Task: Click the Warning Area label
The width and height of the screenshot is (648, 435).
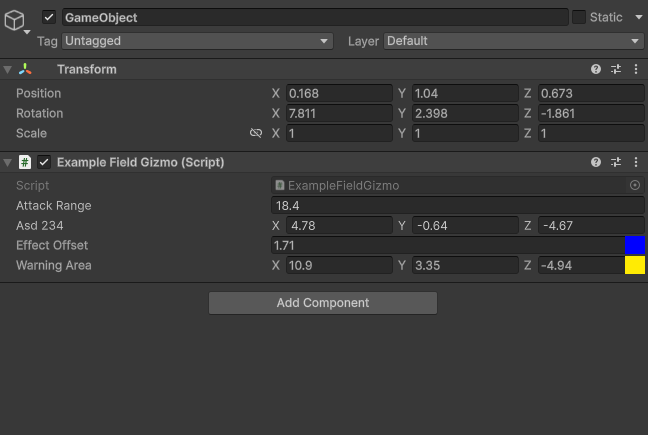Action: (54, 265)
